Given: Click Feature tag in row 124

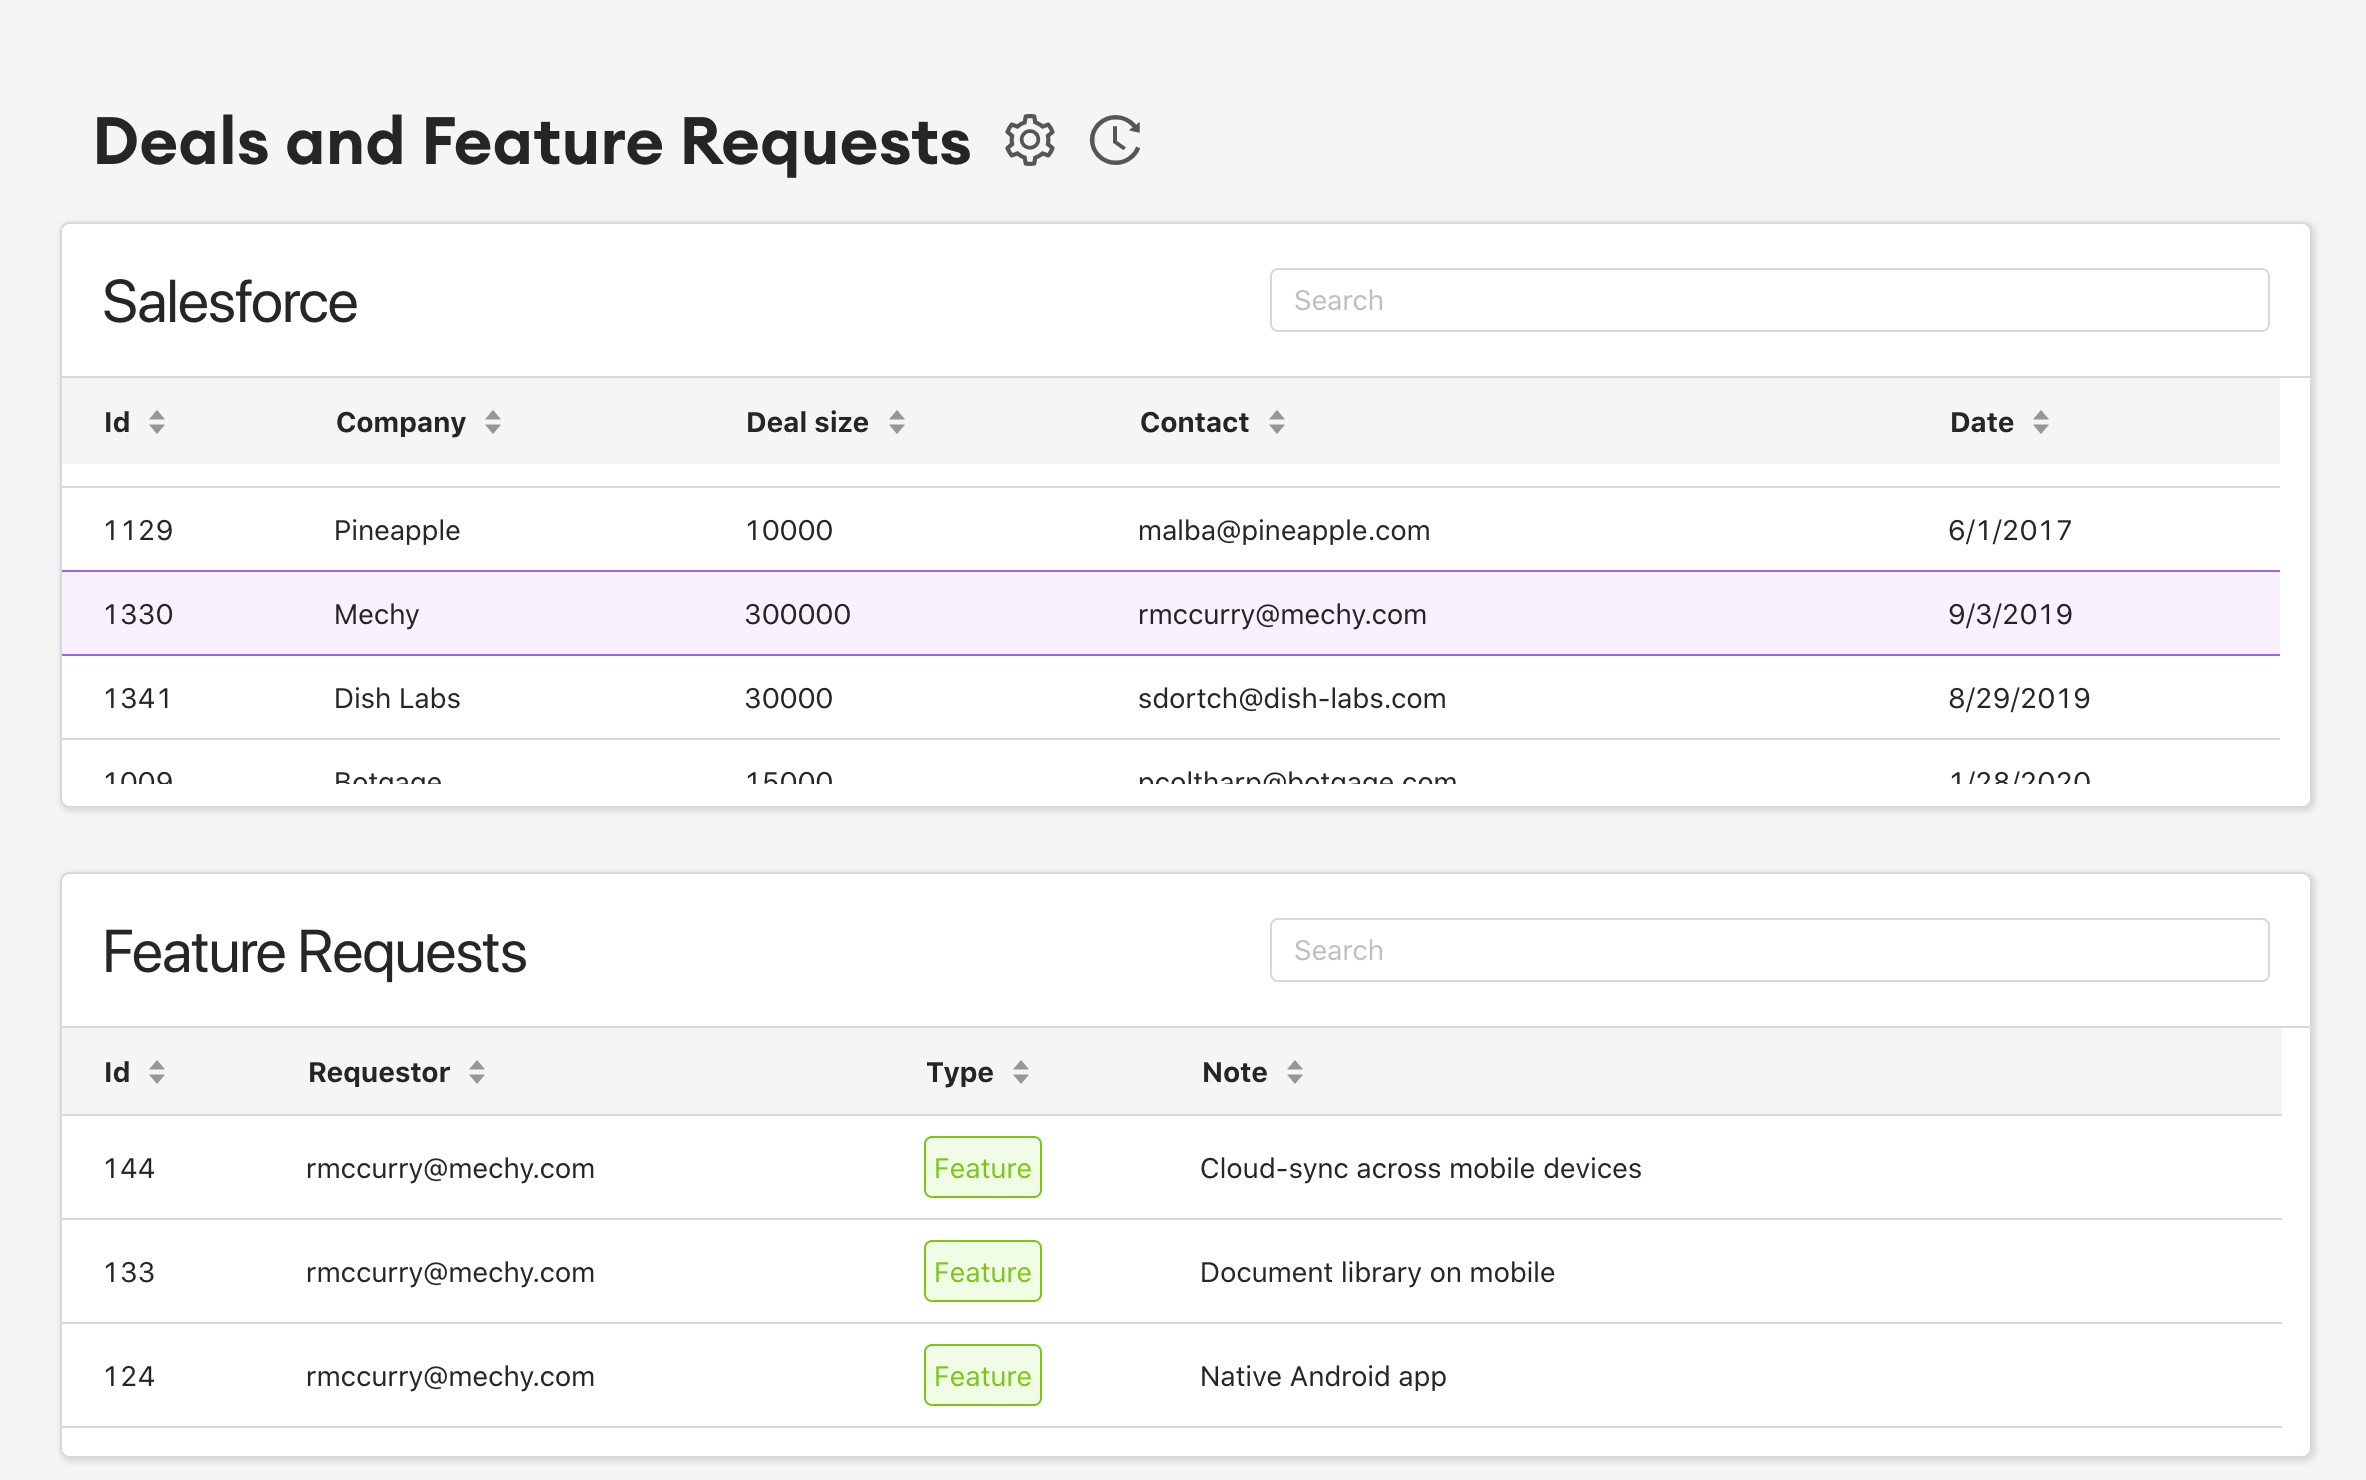Looking at the screenshot, I should [x=982, y=1375].
